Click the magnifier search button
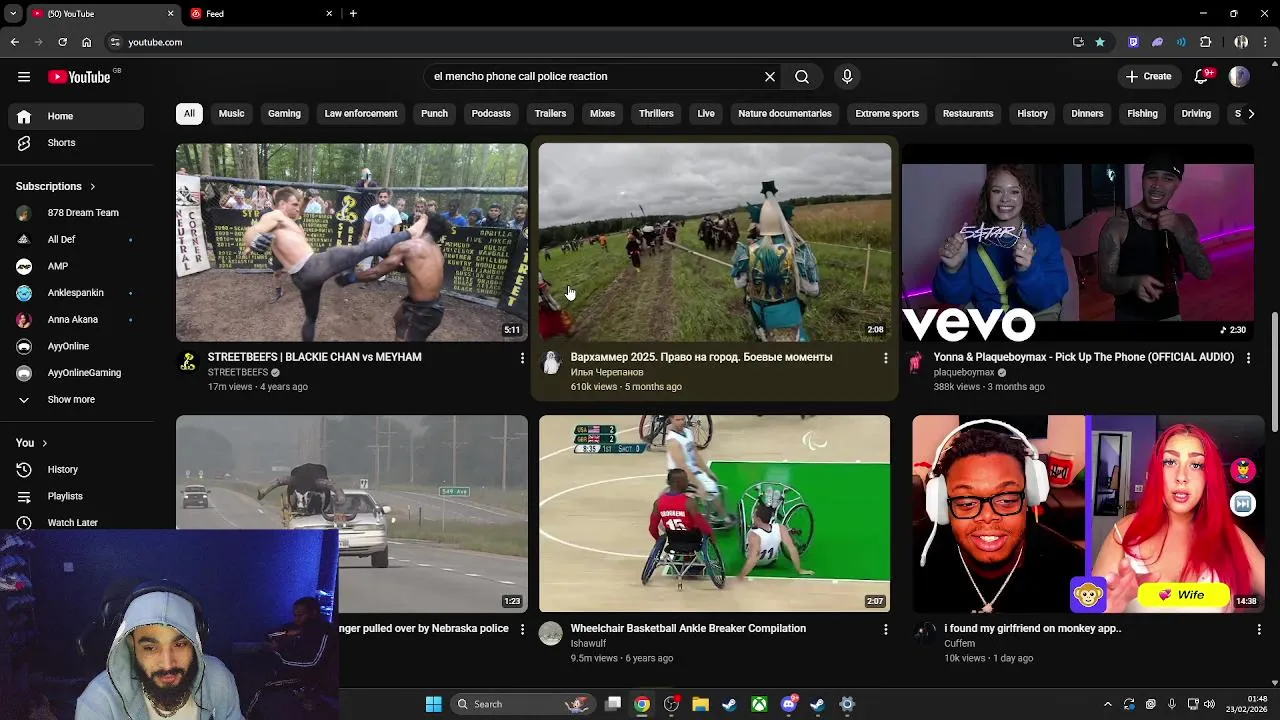Image resolution: width=1280 pixels, height=720 pixels. click(x=802, y=76)
